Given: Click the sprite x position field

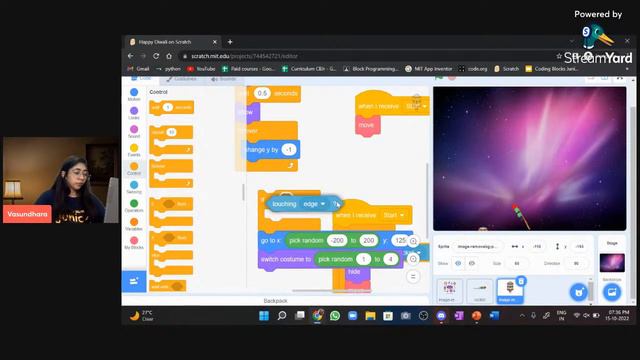Looking at the screenshot, I should [x=537, y=247].
